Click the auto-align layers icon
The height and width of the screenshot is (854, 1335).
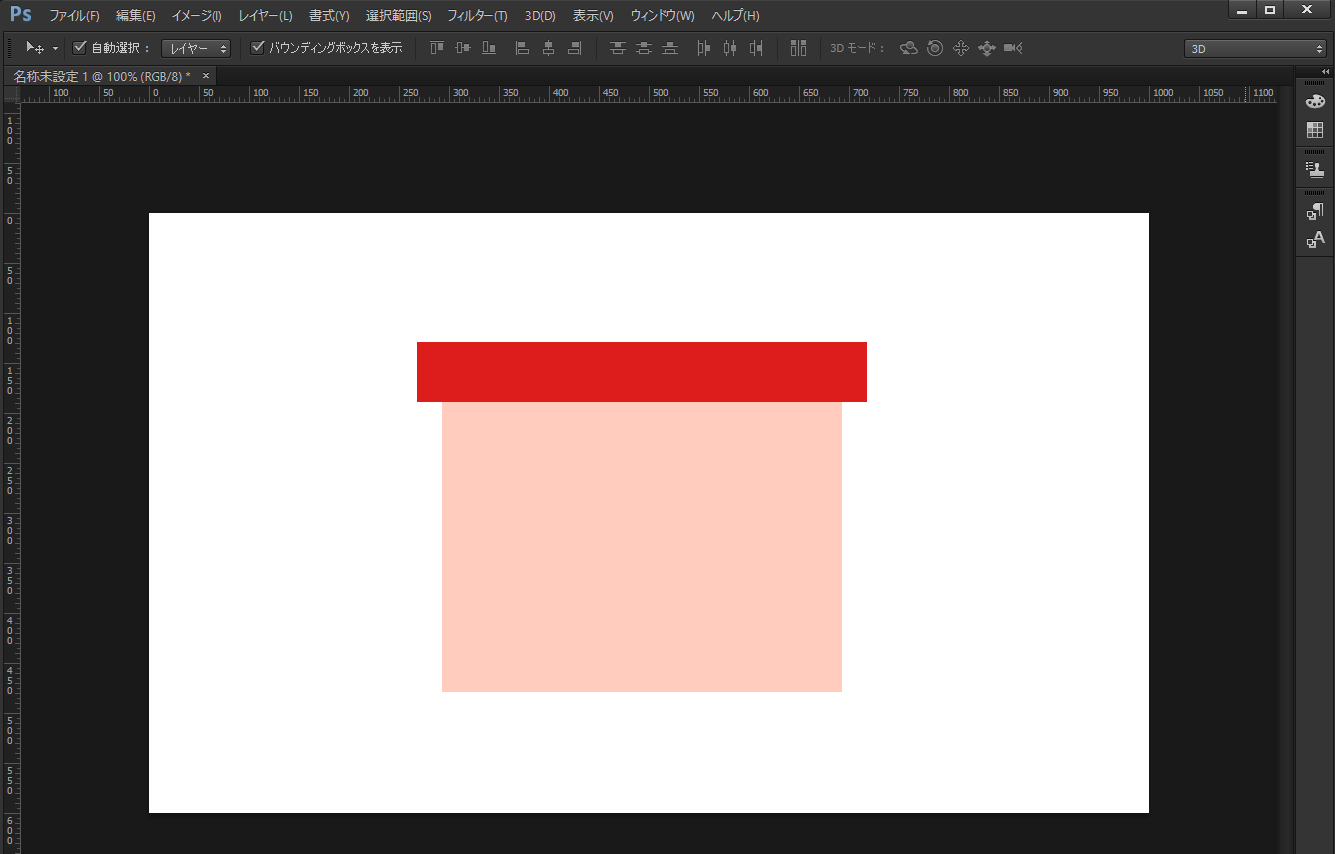[x=797, y=48]
